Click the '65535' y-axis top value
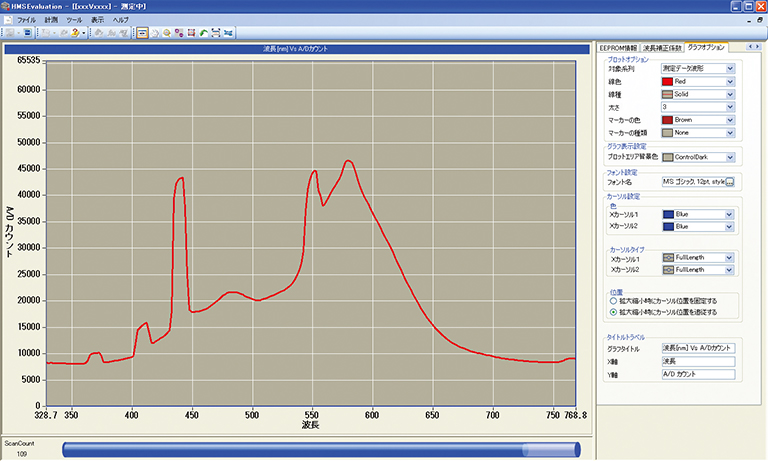Viewport: 768px width, 461px height. click(x=28, y=60)
